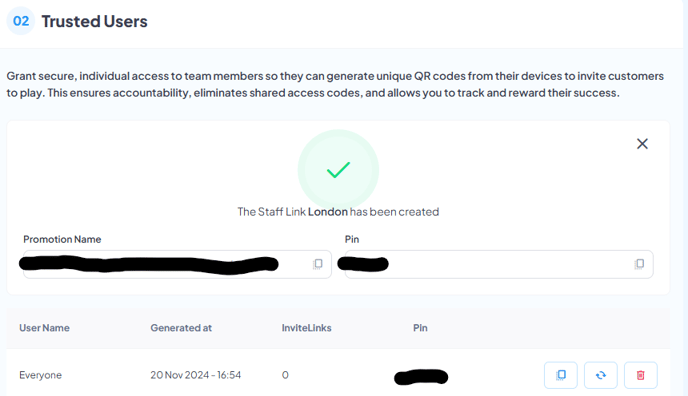Click the hidden pin in Everyone row
This screenshot has height=396, width=688.
coord(421,377)
